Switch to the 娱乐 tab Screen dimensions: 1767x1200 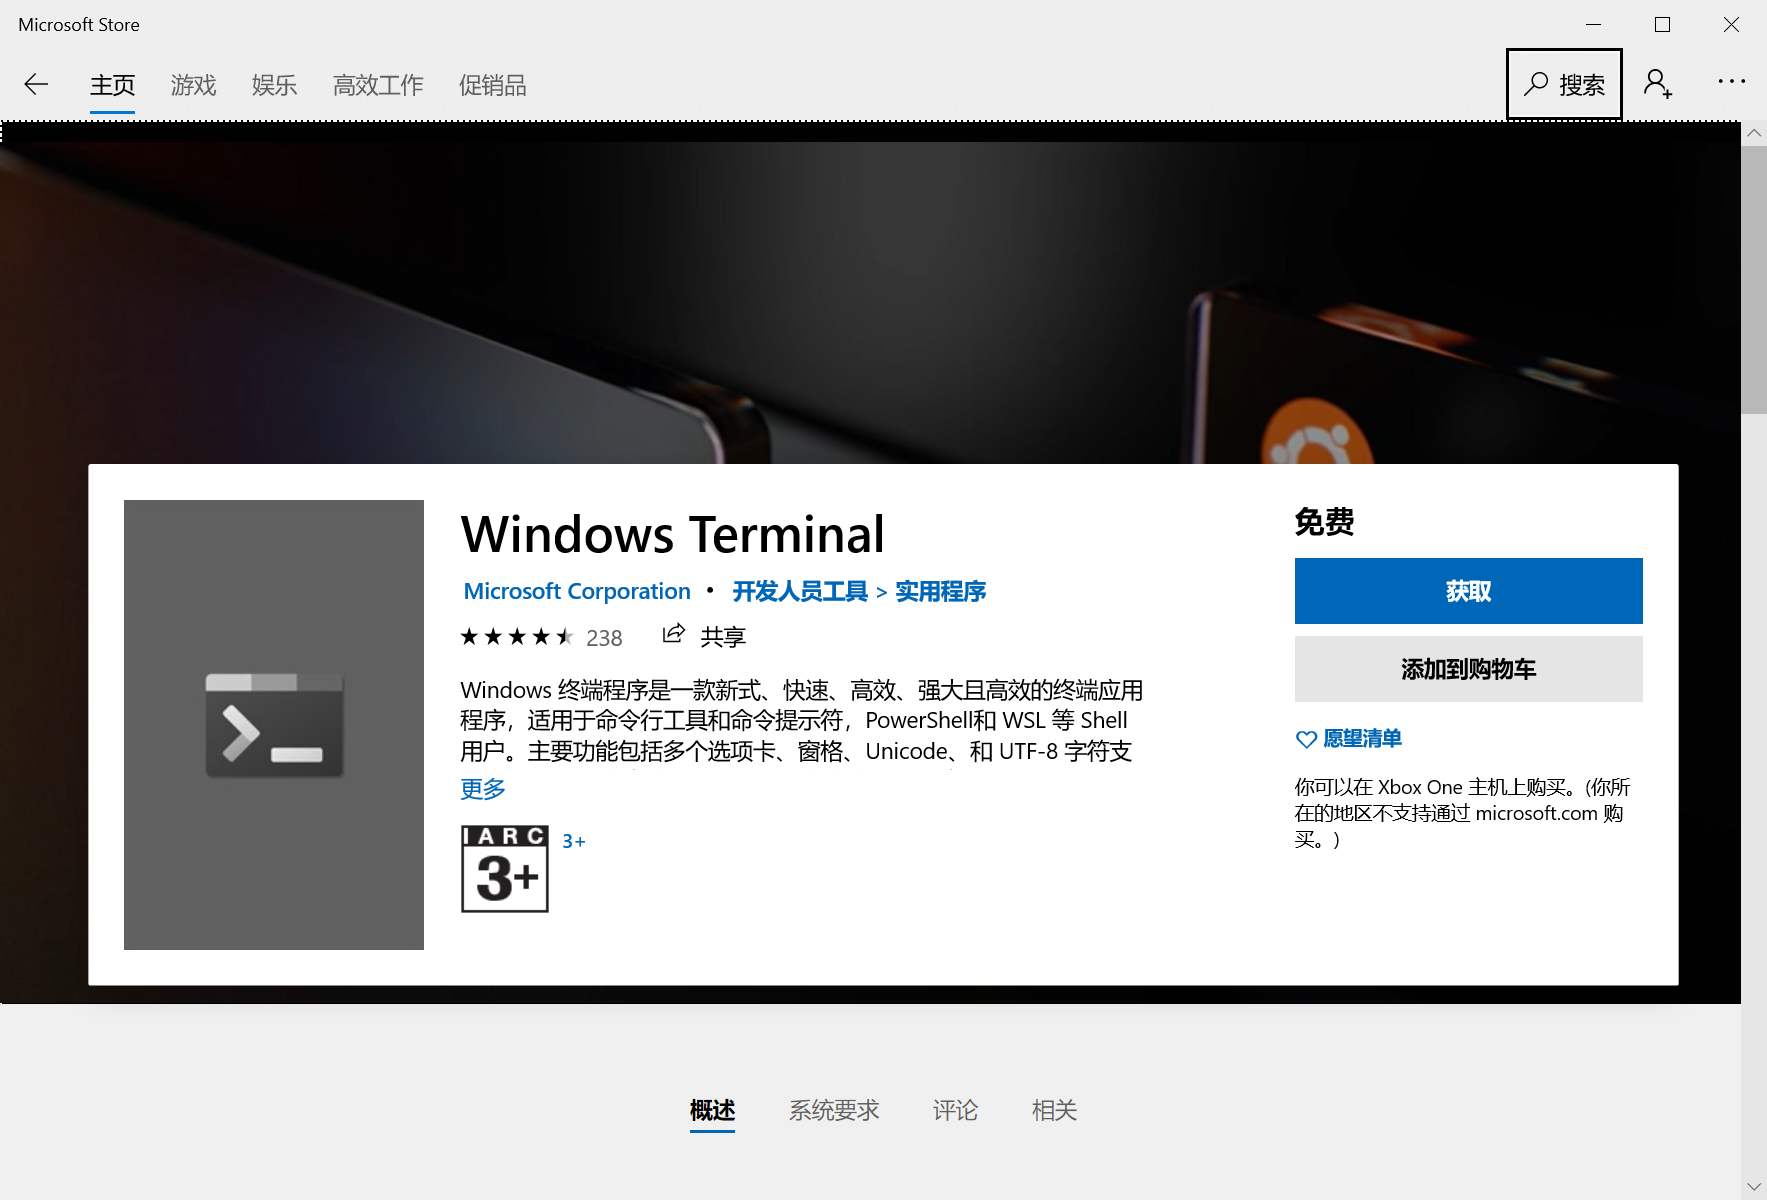[x=274, y=86]
